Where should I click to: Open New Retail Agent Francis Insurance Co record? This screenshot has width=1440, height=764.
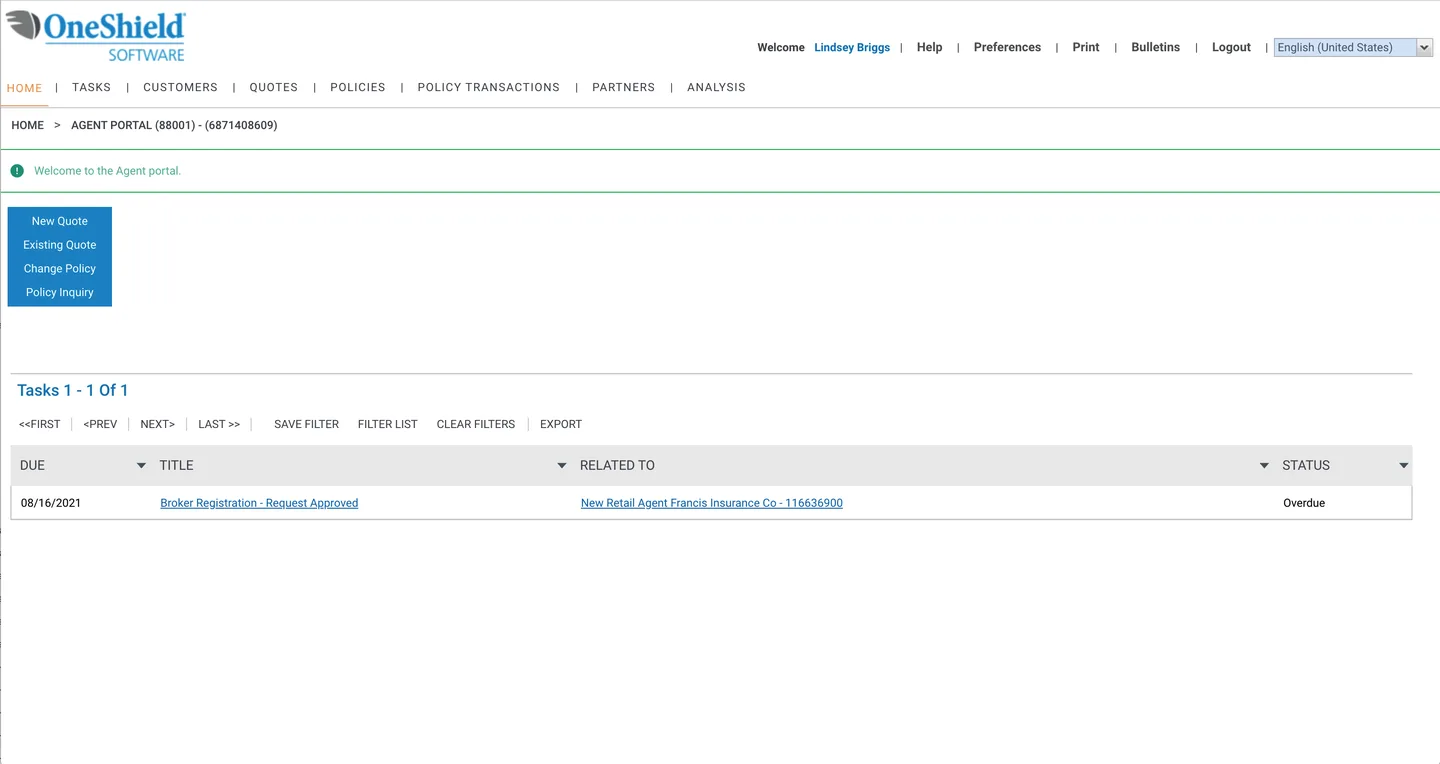(x=711, y=502)
